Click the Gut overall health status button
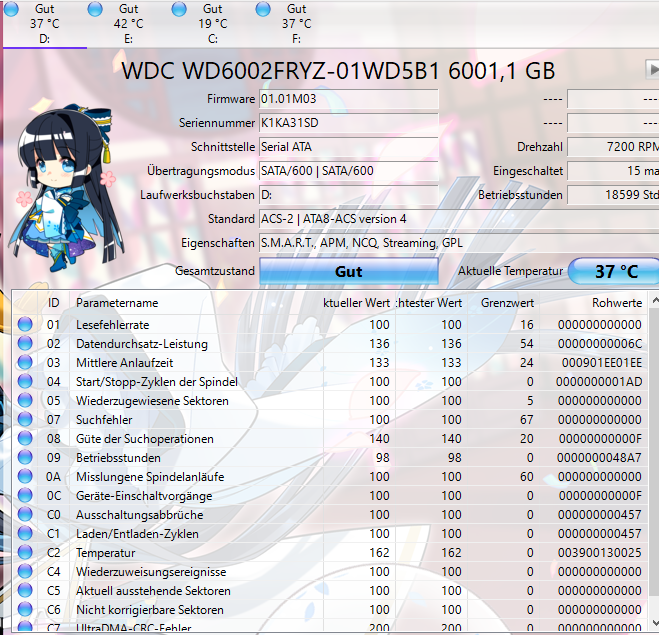This screenshot has width=659, height=635. [349, 271]
